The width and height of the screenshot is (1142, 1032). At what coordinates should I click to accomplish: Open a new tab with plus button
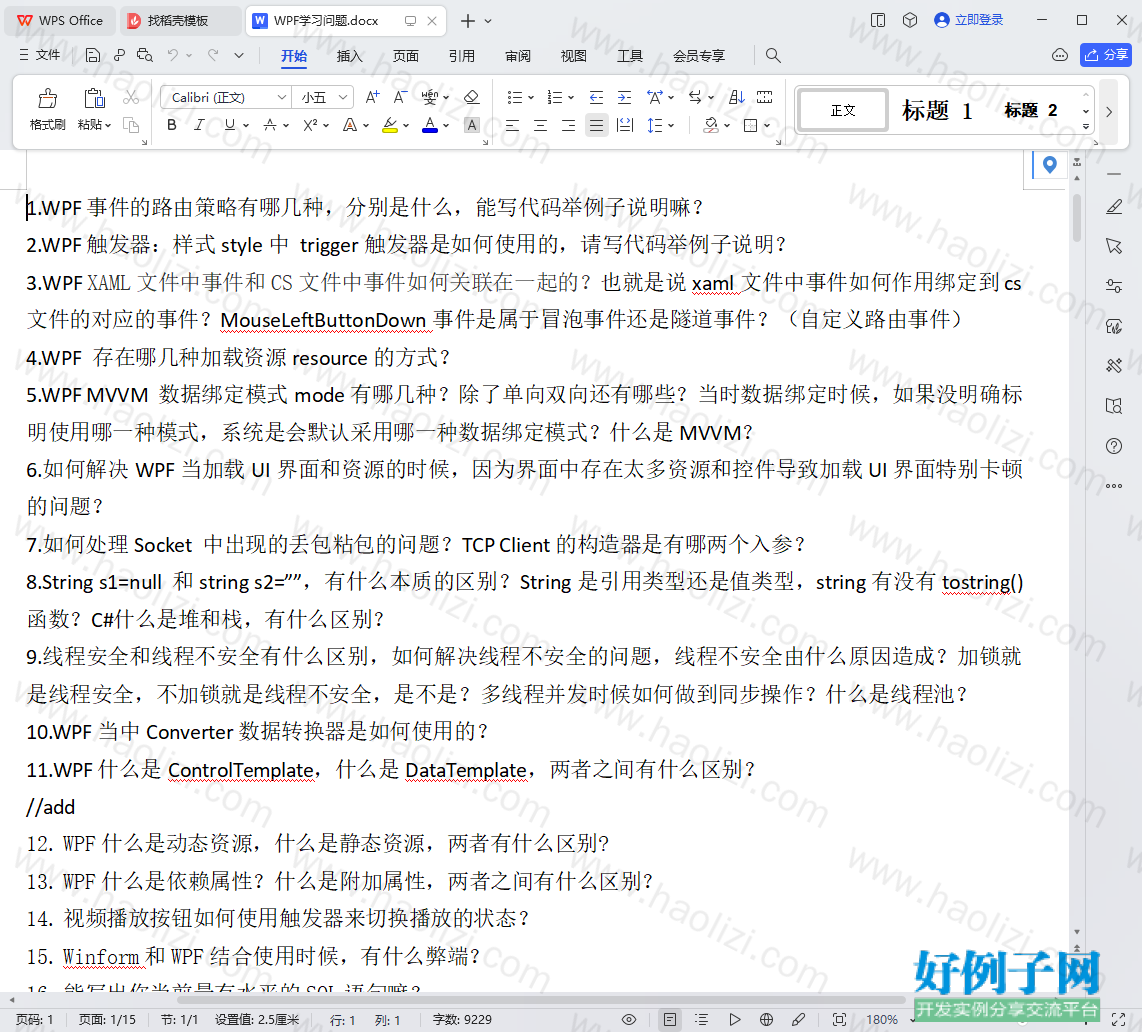point(468,21)
